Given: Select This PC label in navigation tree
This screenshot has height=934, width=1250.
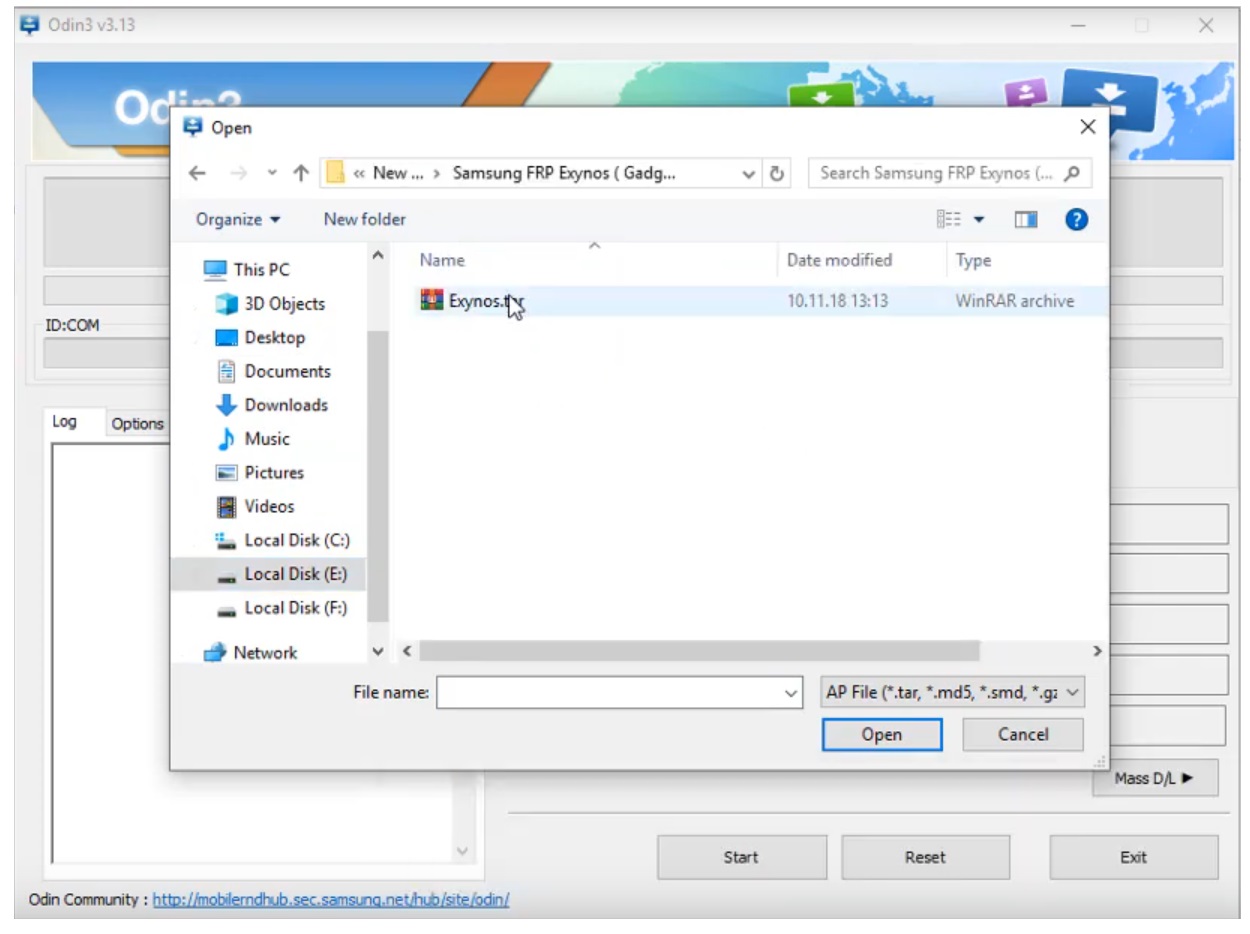Looking at the screenshot, I should pos(262,270).
